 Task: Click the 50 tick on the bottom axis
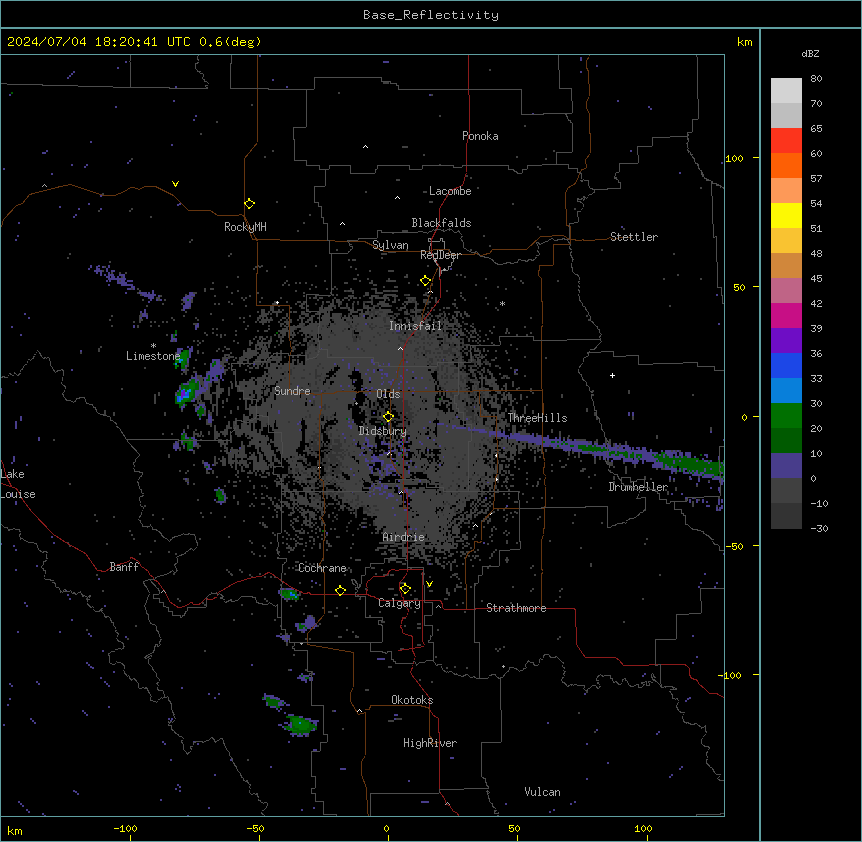(x=514, y=828)
